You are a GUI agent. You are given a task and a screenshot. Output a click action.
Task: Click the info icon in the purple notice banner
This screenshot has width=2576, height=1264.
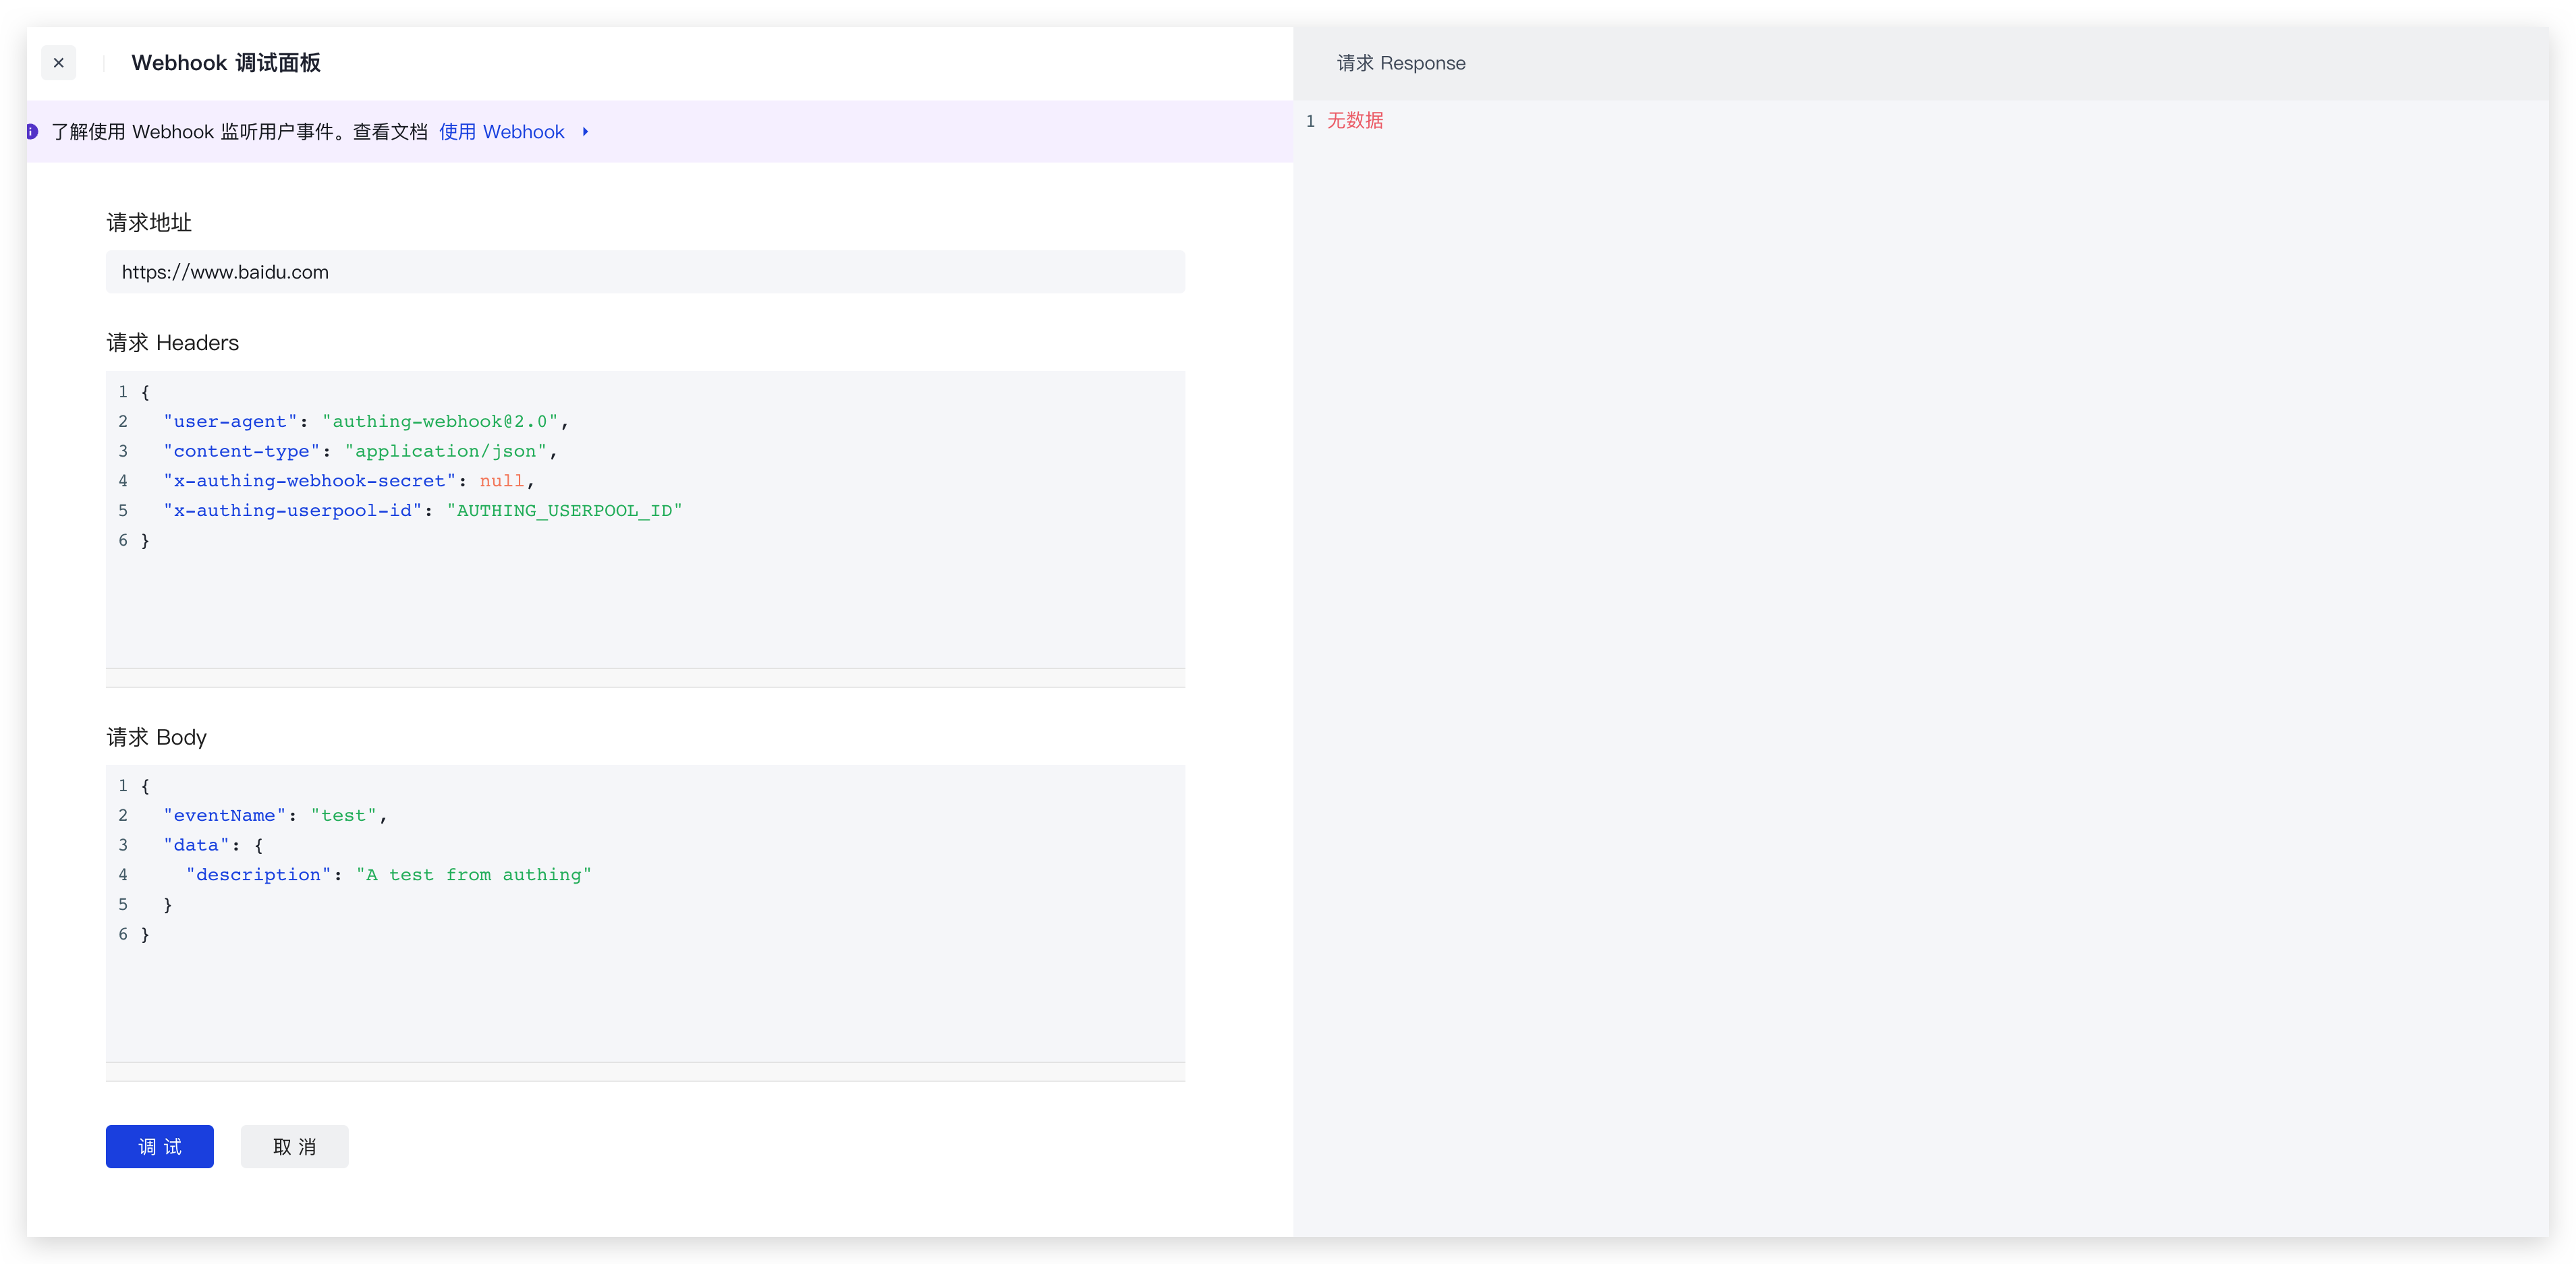31,131
